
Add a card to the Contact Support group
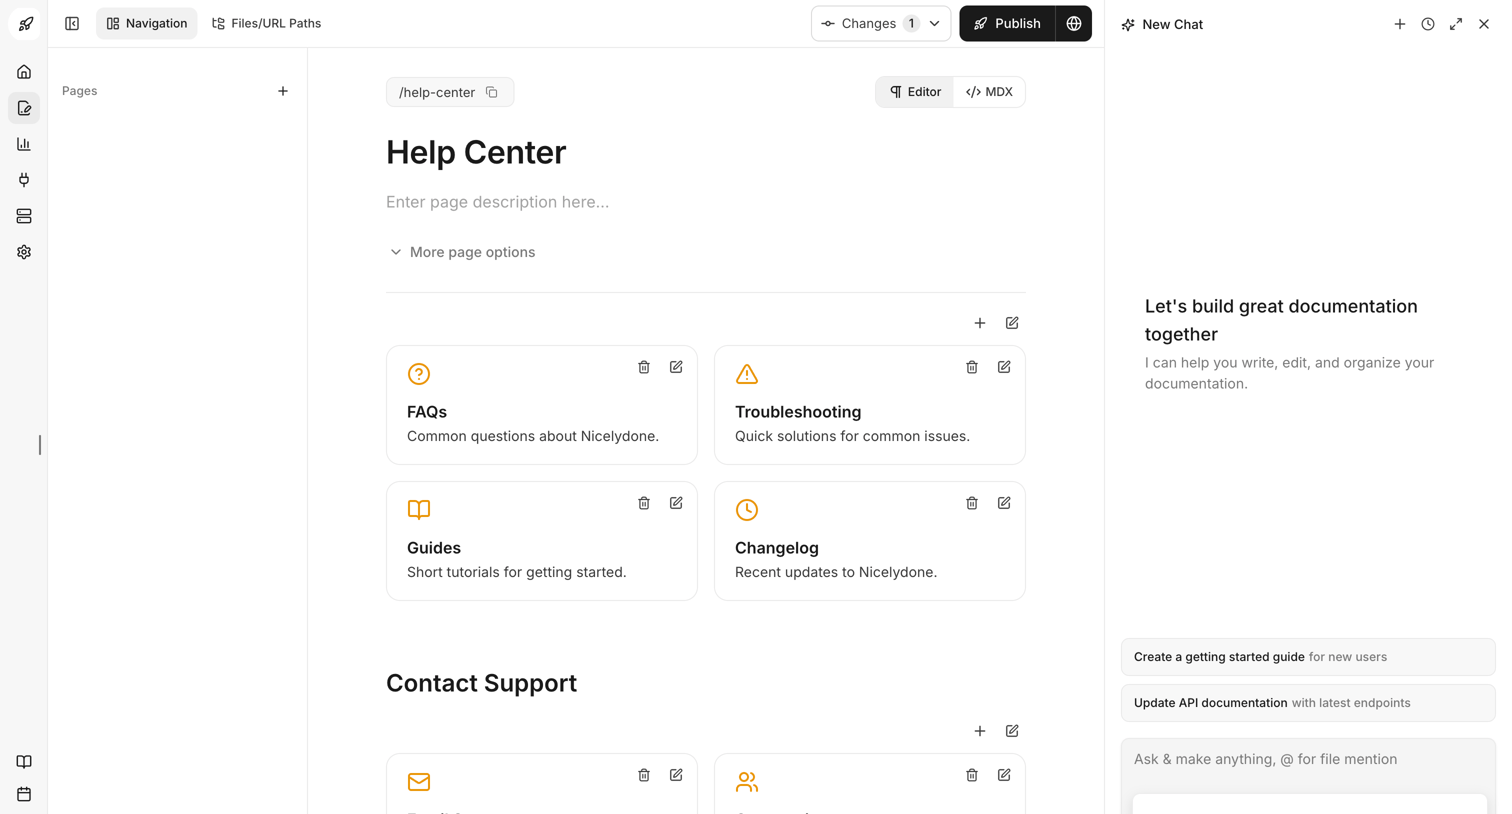[980, 731]
